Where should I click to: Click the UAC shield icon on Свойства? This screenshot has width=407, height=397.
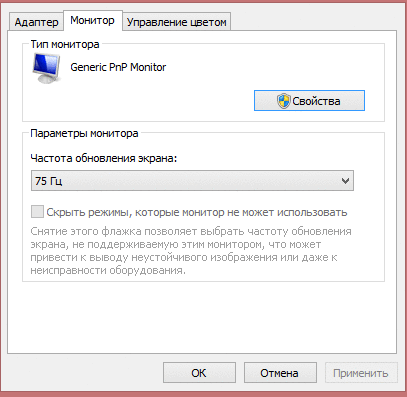[283, 101]
